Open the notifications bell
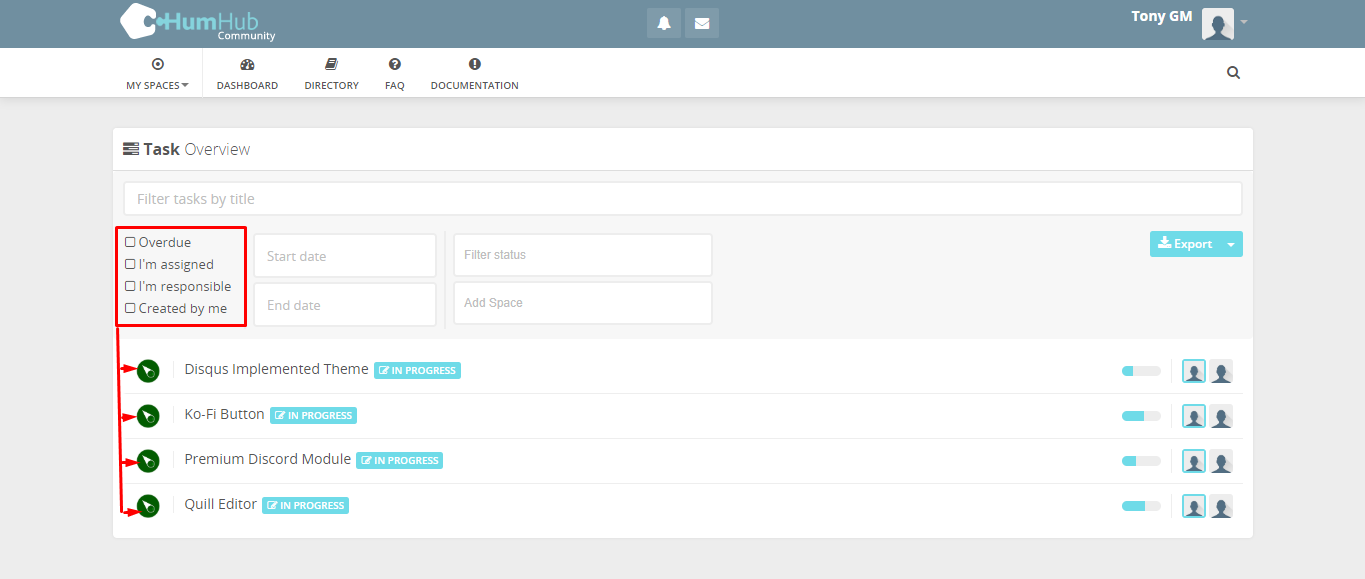Screen dimensions: 1365x579 663,22
